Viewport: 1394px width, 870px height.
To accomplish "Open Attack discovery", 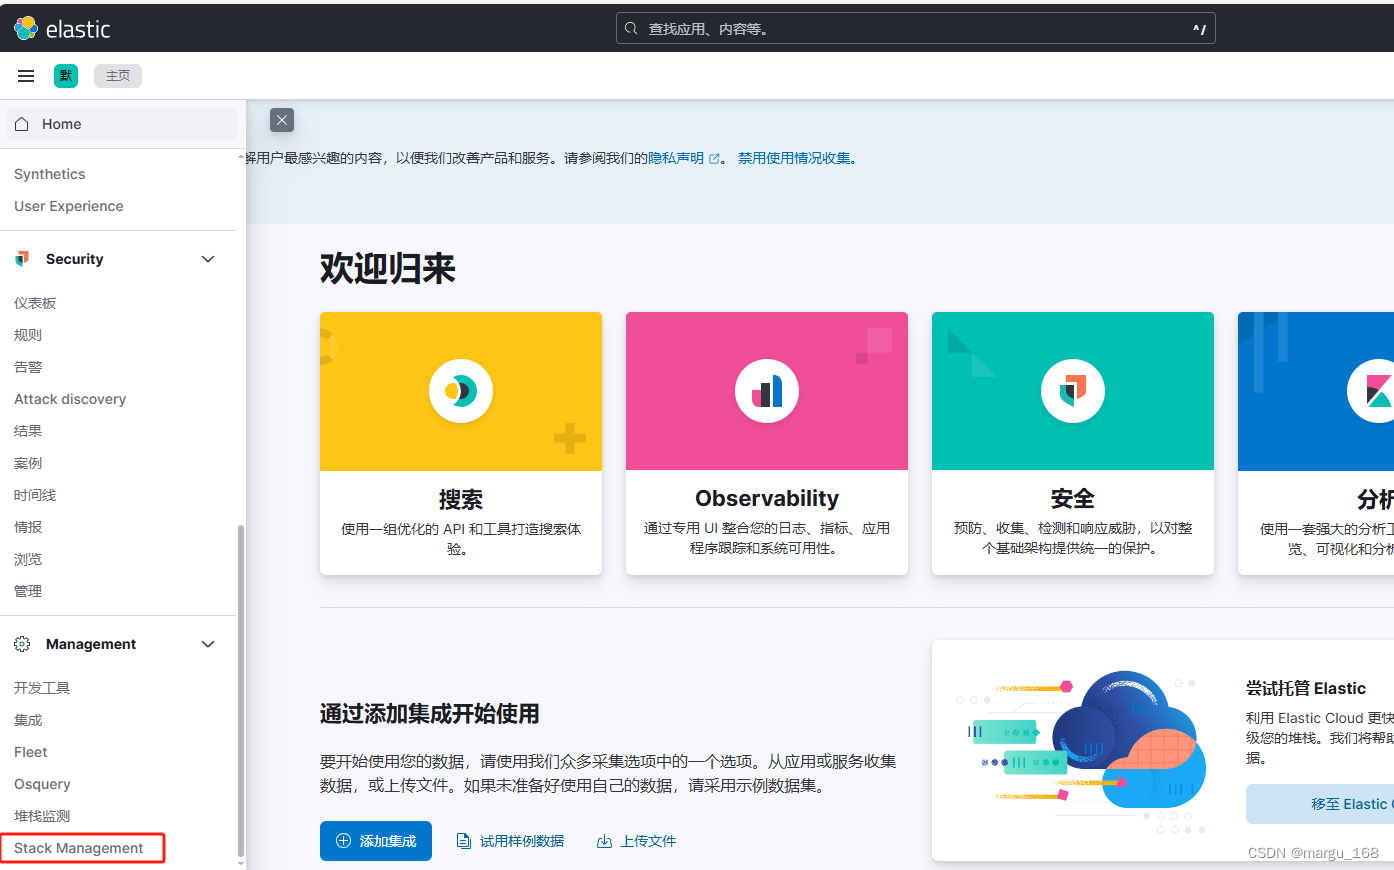I will click(x=70, y=399).
